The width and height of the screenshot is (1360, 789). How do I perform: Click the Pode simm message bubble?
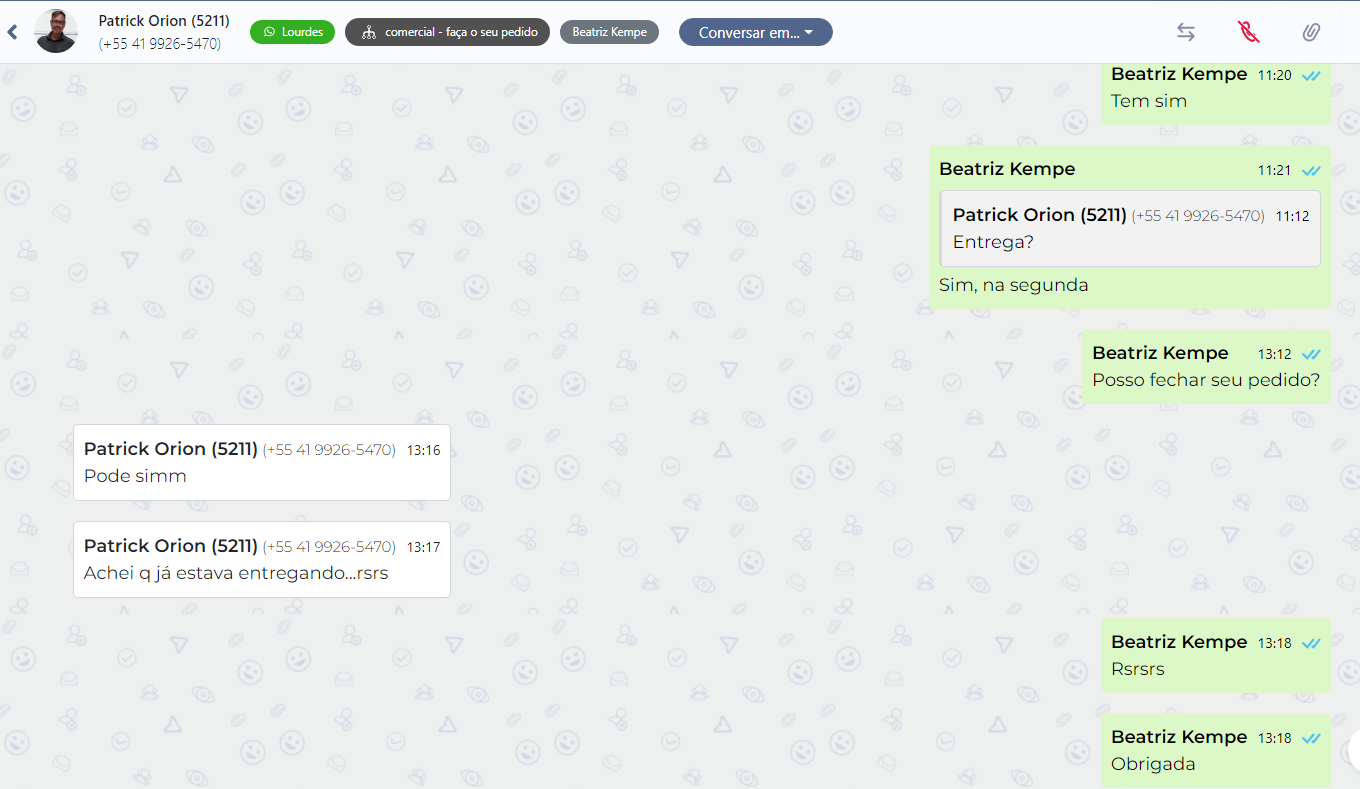point(261,463)
